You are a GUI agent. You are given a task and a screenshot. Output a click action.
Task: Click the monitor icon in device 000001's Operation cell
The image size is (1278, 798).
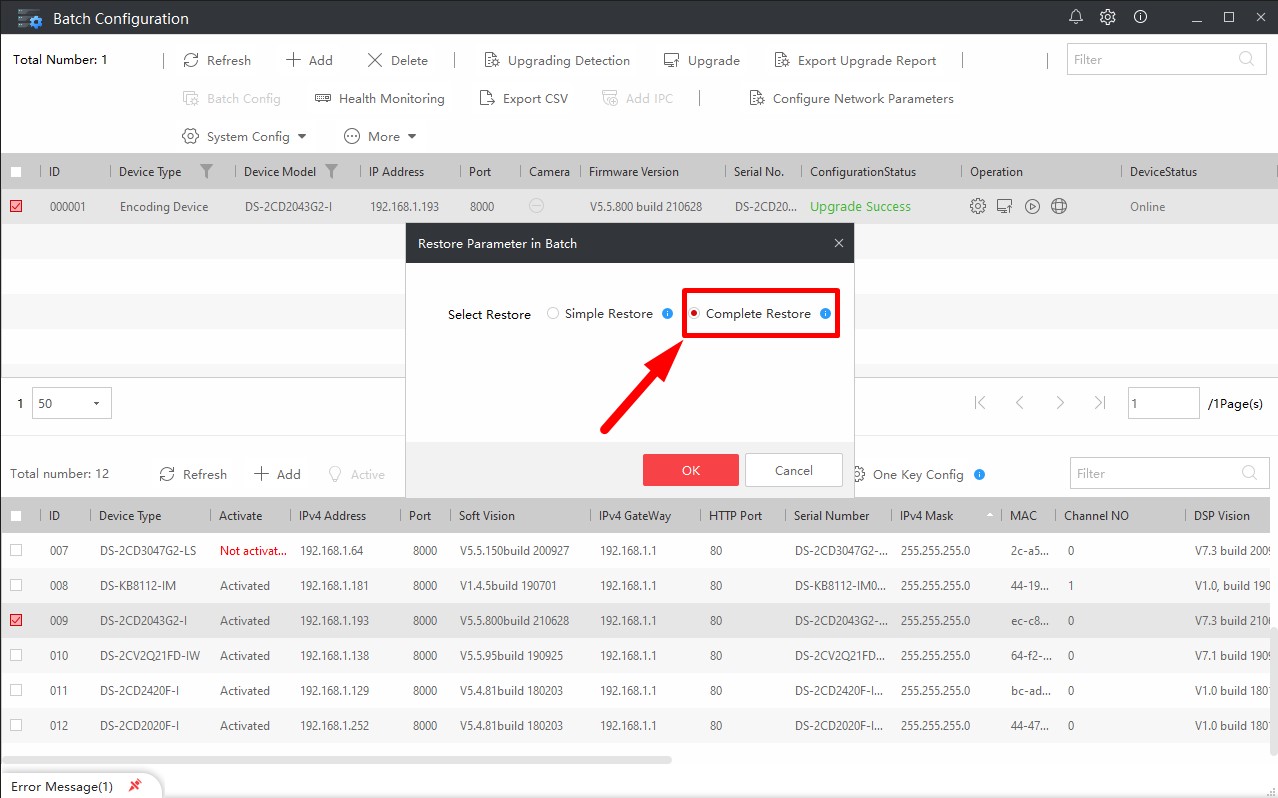[1005, 206]
